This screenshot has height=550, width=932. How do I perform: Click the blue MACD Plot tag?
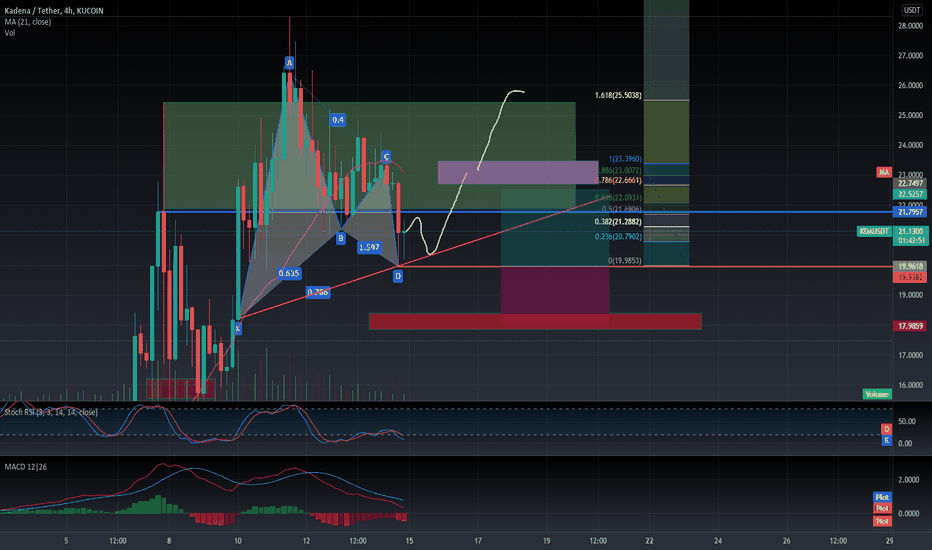(x=882, y=497)
